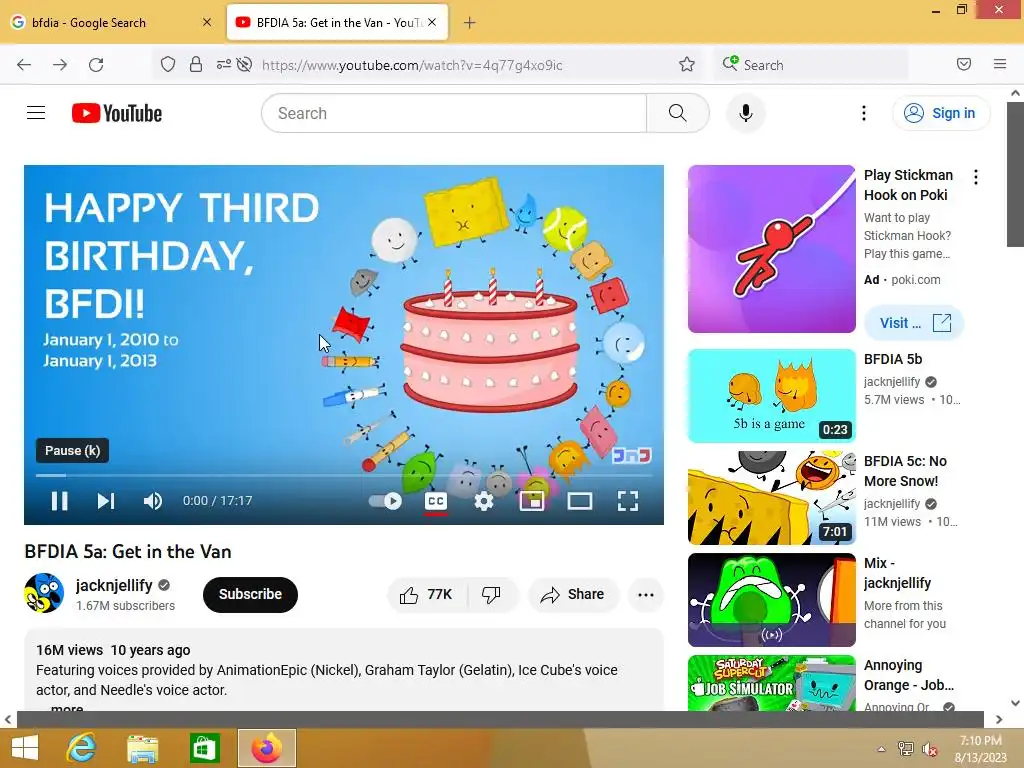The image size is (1024, 768).
Task: Click the YouTube search input field
Action: 454,113
